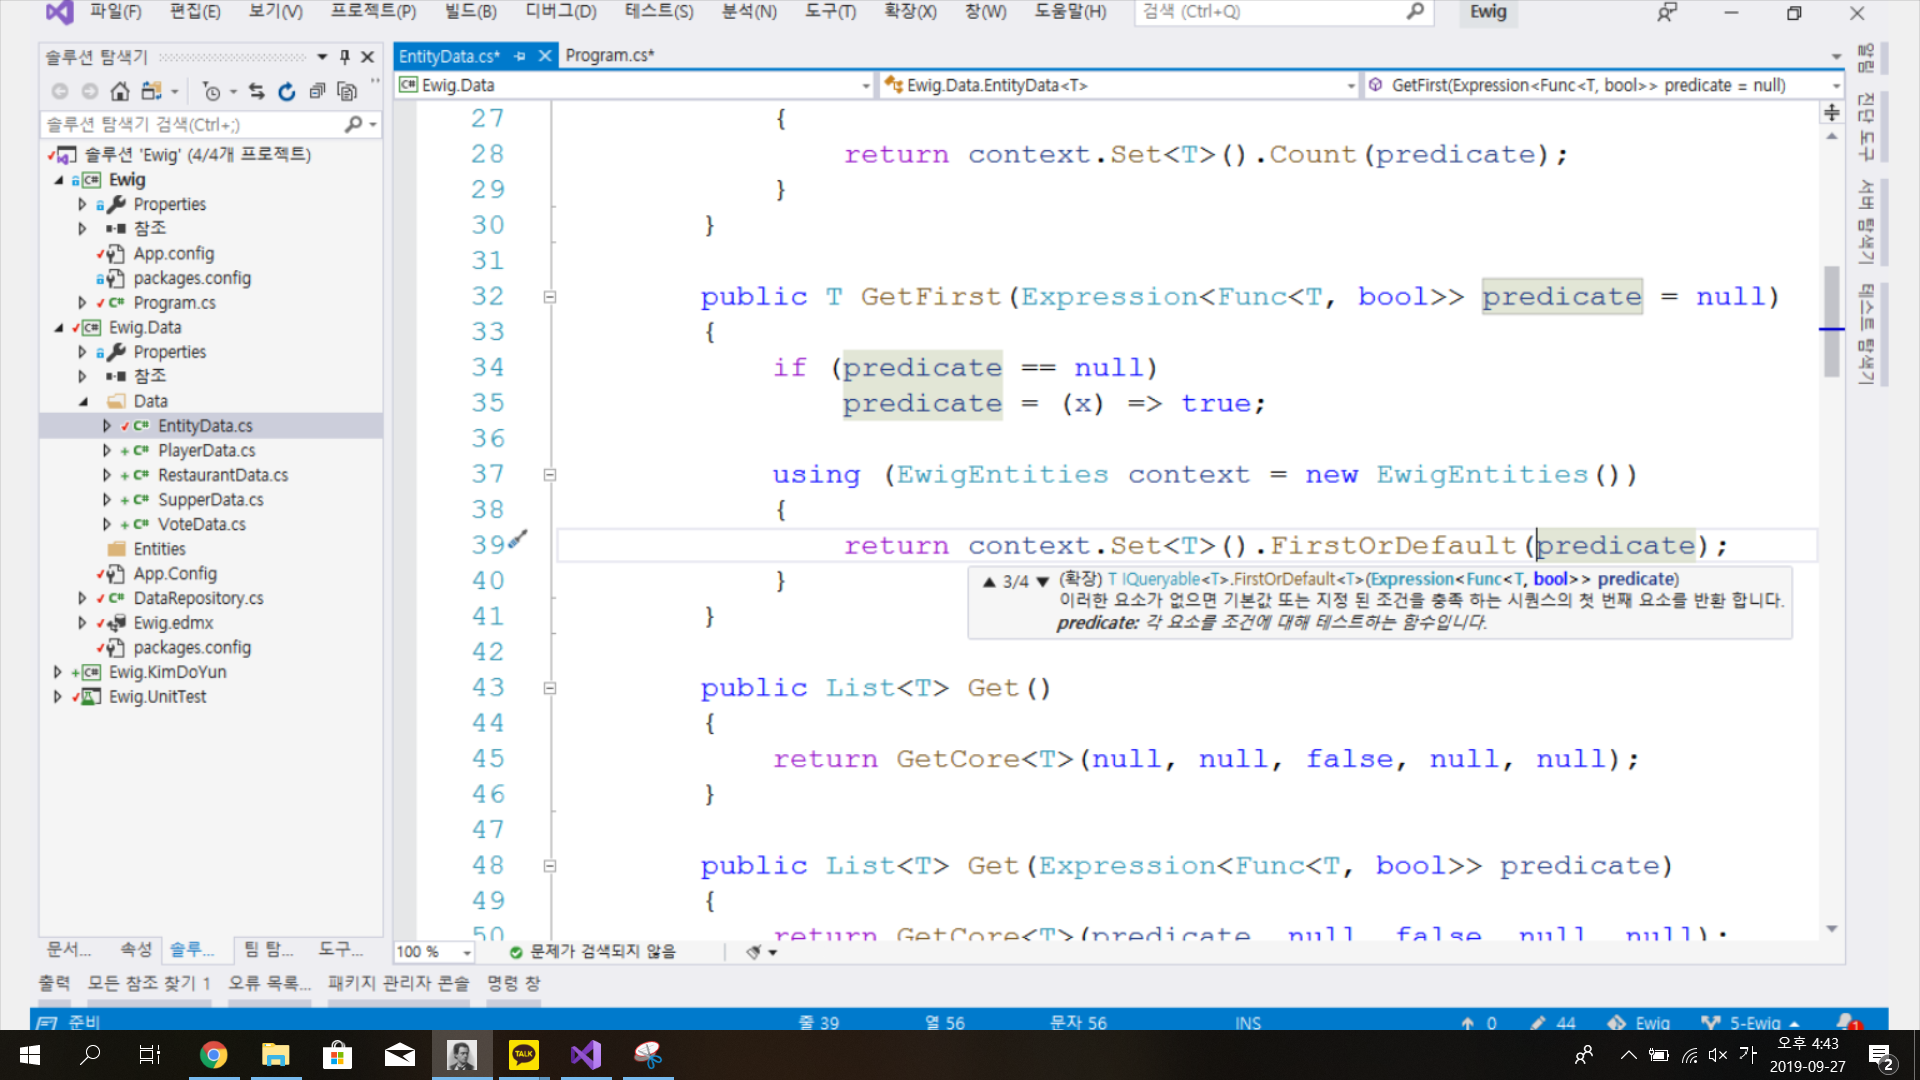The image size is (1920, 1080).
Task: Click the refresh icon in Solution Explorer
Action: tap(287, 91)
